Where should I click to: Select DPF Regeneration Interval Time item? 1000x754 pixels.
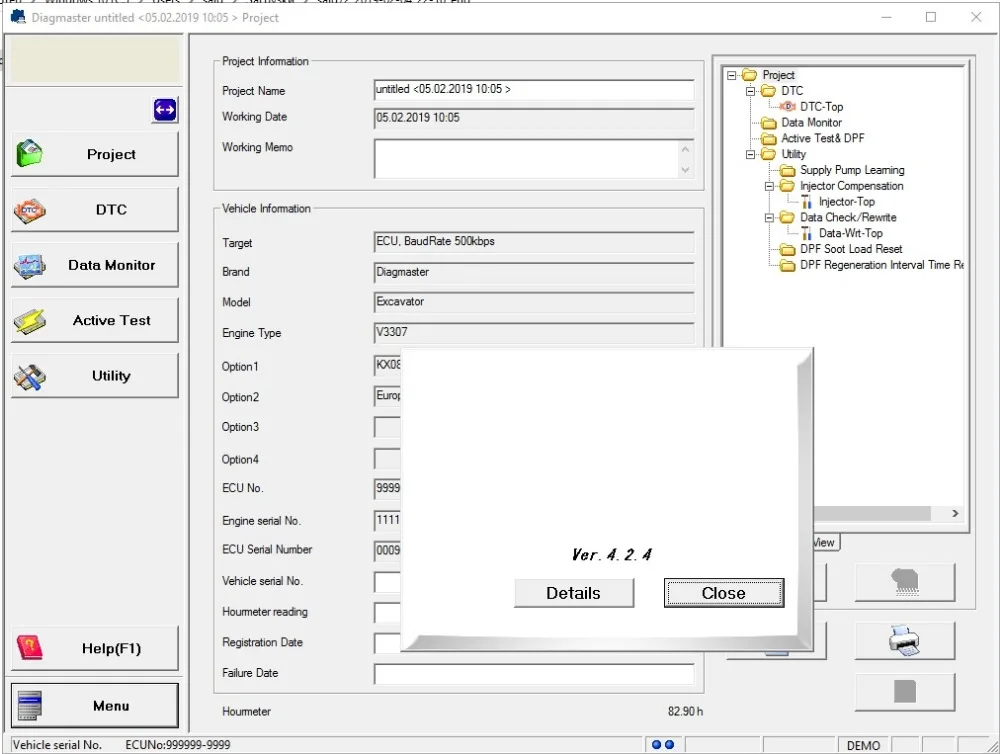click(x=881, y=265)
